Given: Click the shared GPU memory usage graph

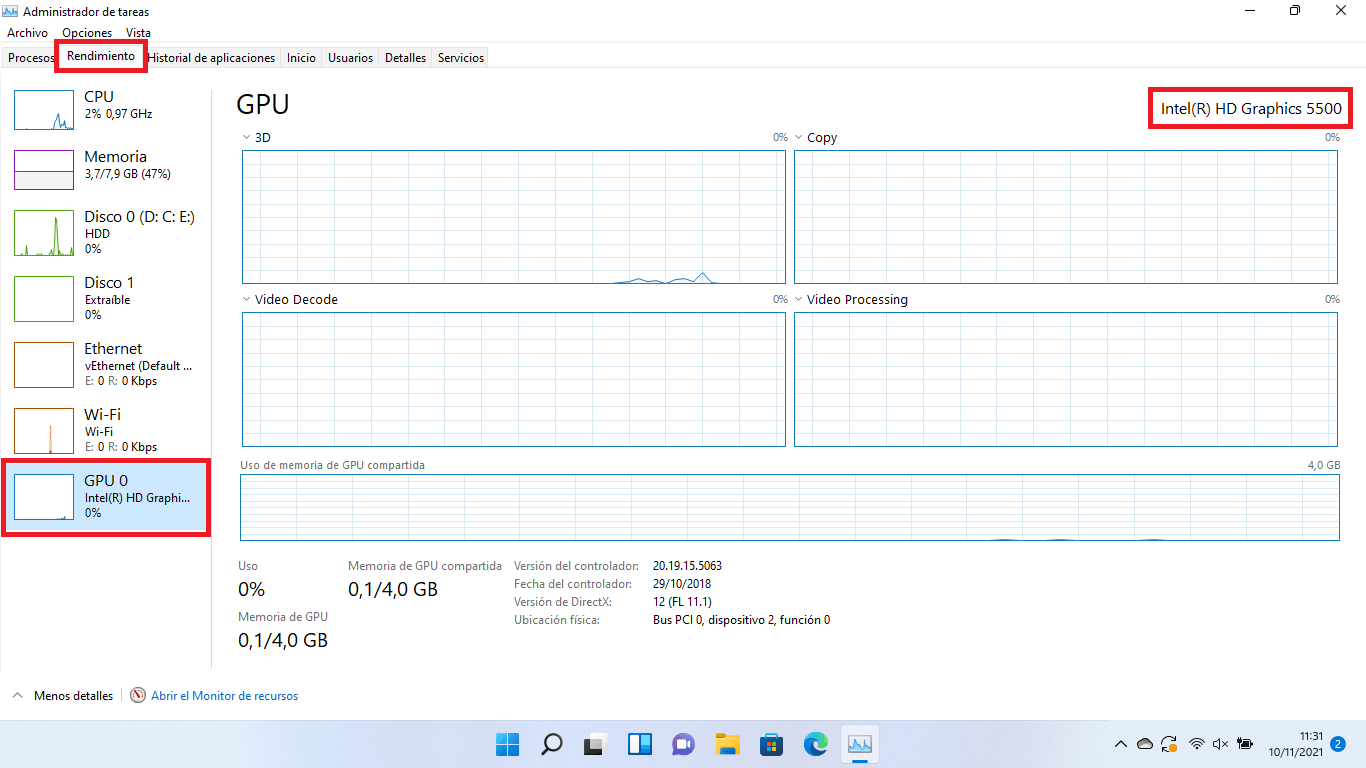Looking at the screenshot, I should tap(790, 507).
